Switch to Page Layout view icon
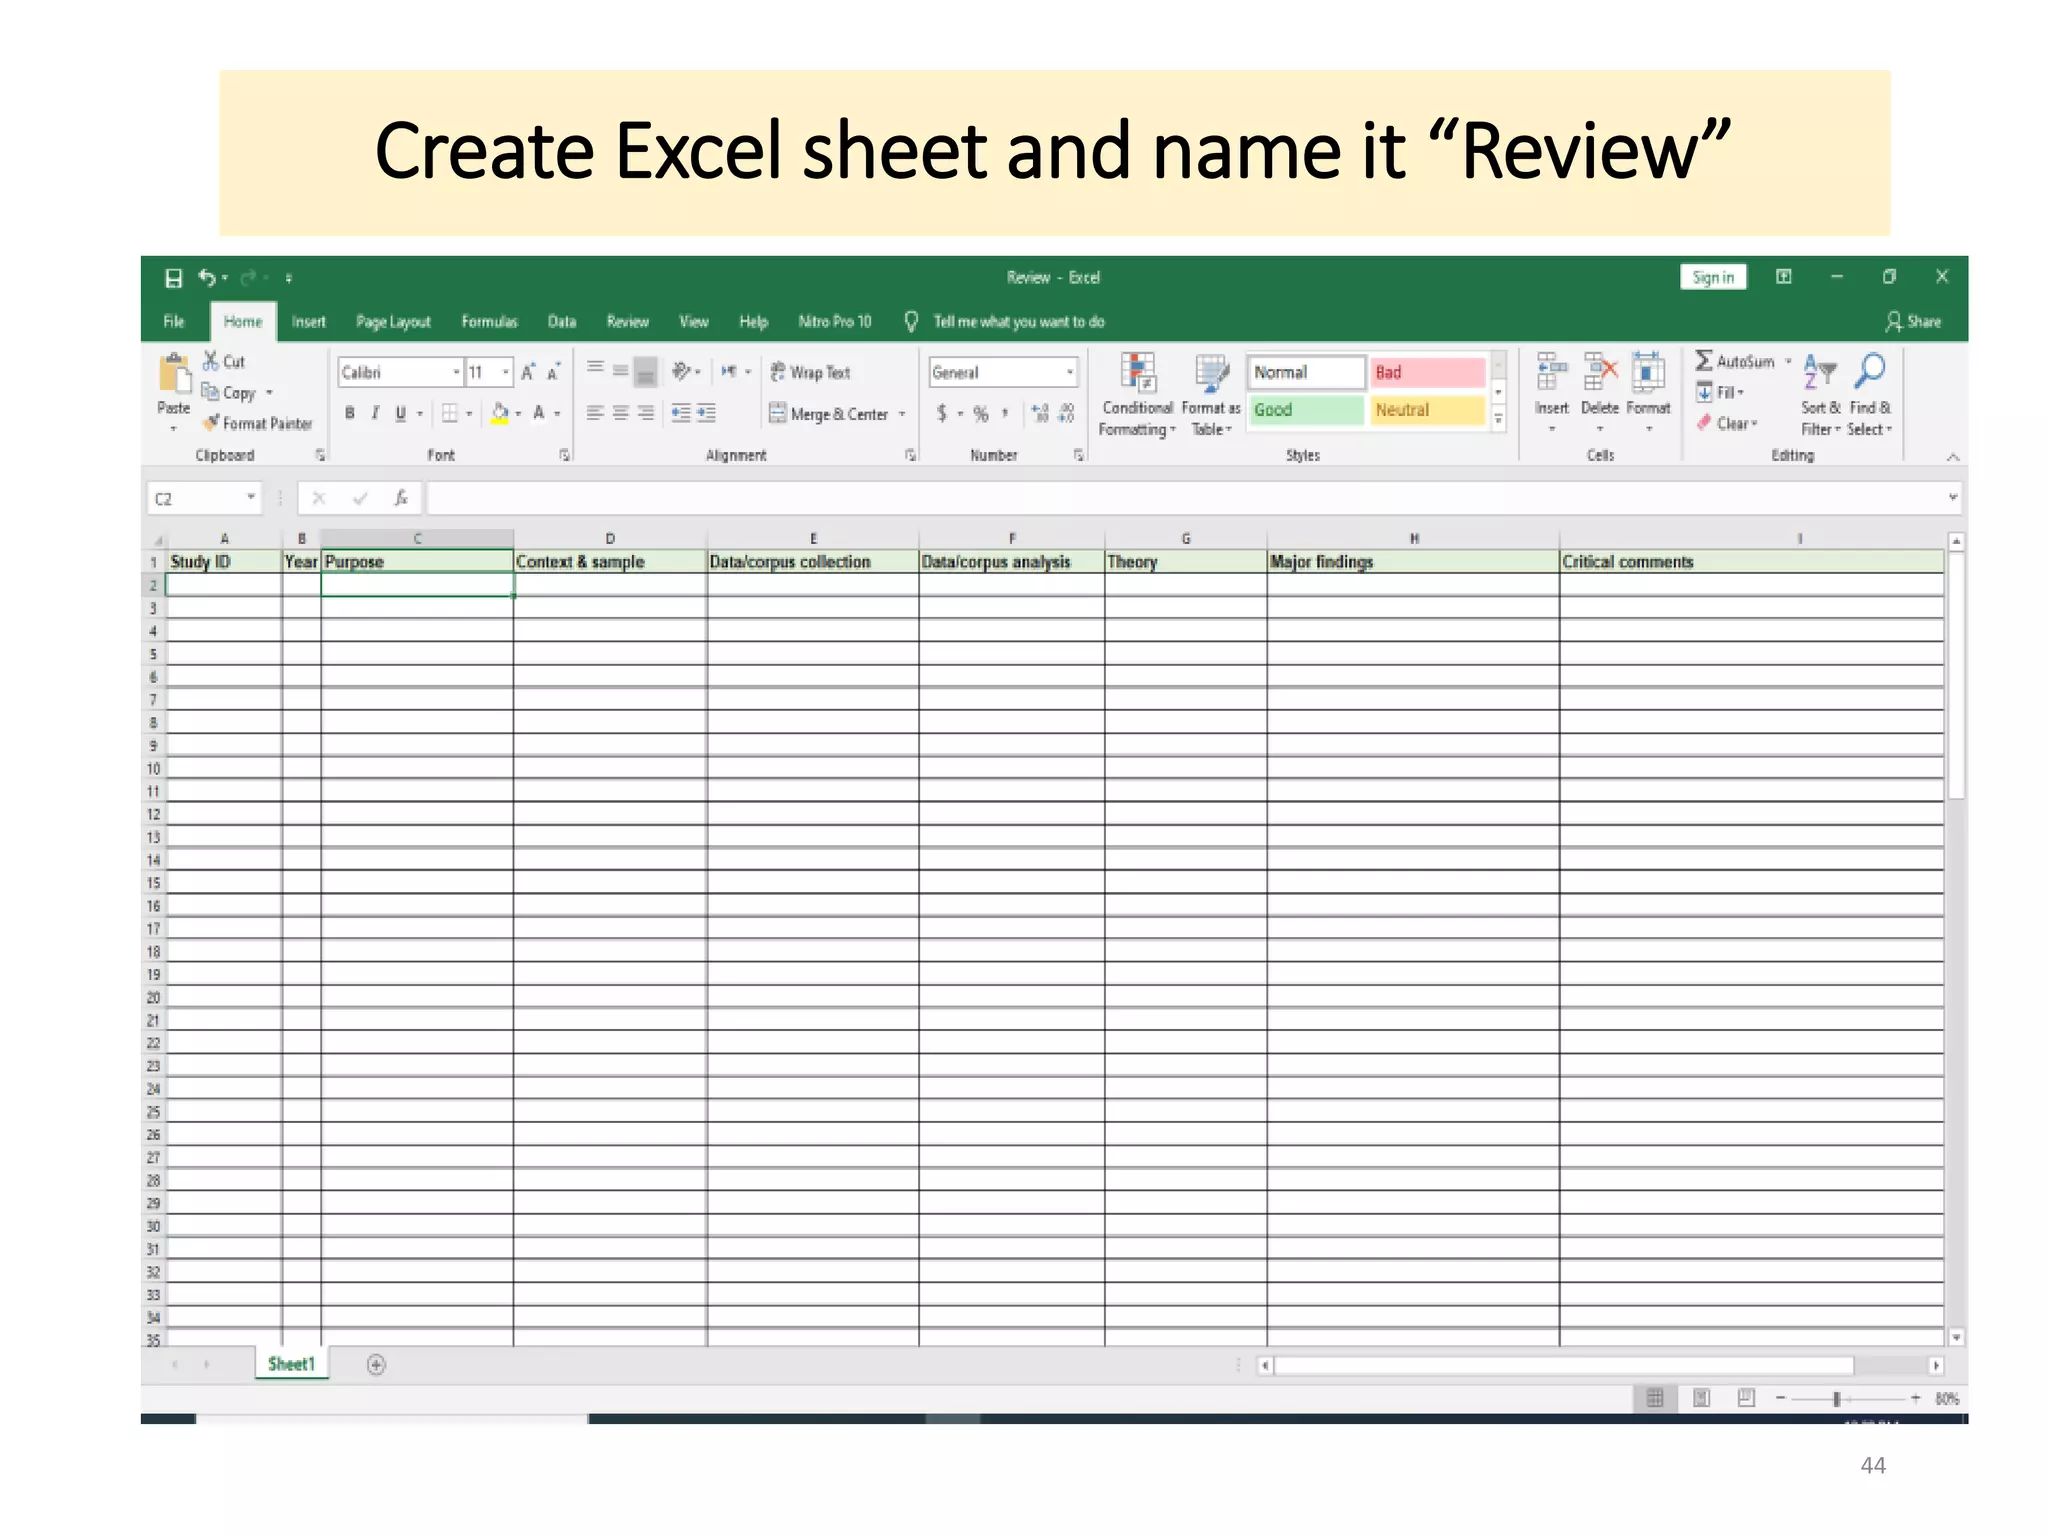 1701,1398
